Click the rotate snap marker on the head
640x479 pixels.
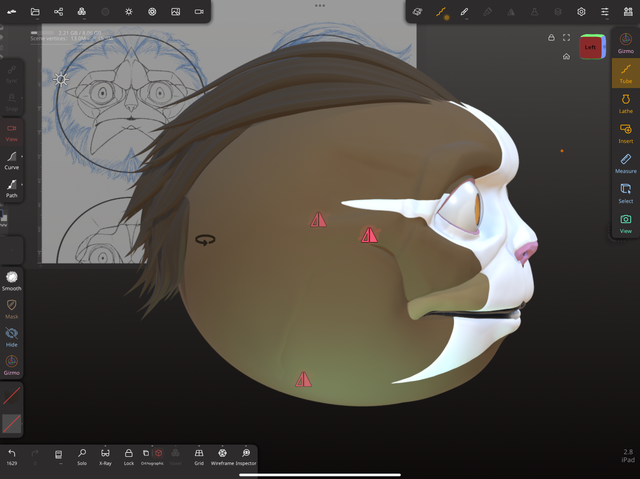(x=205, y=240)
